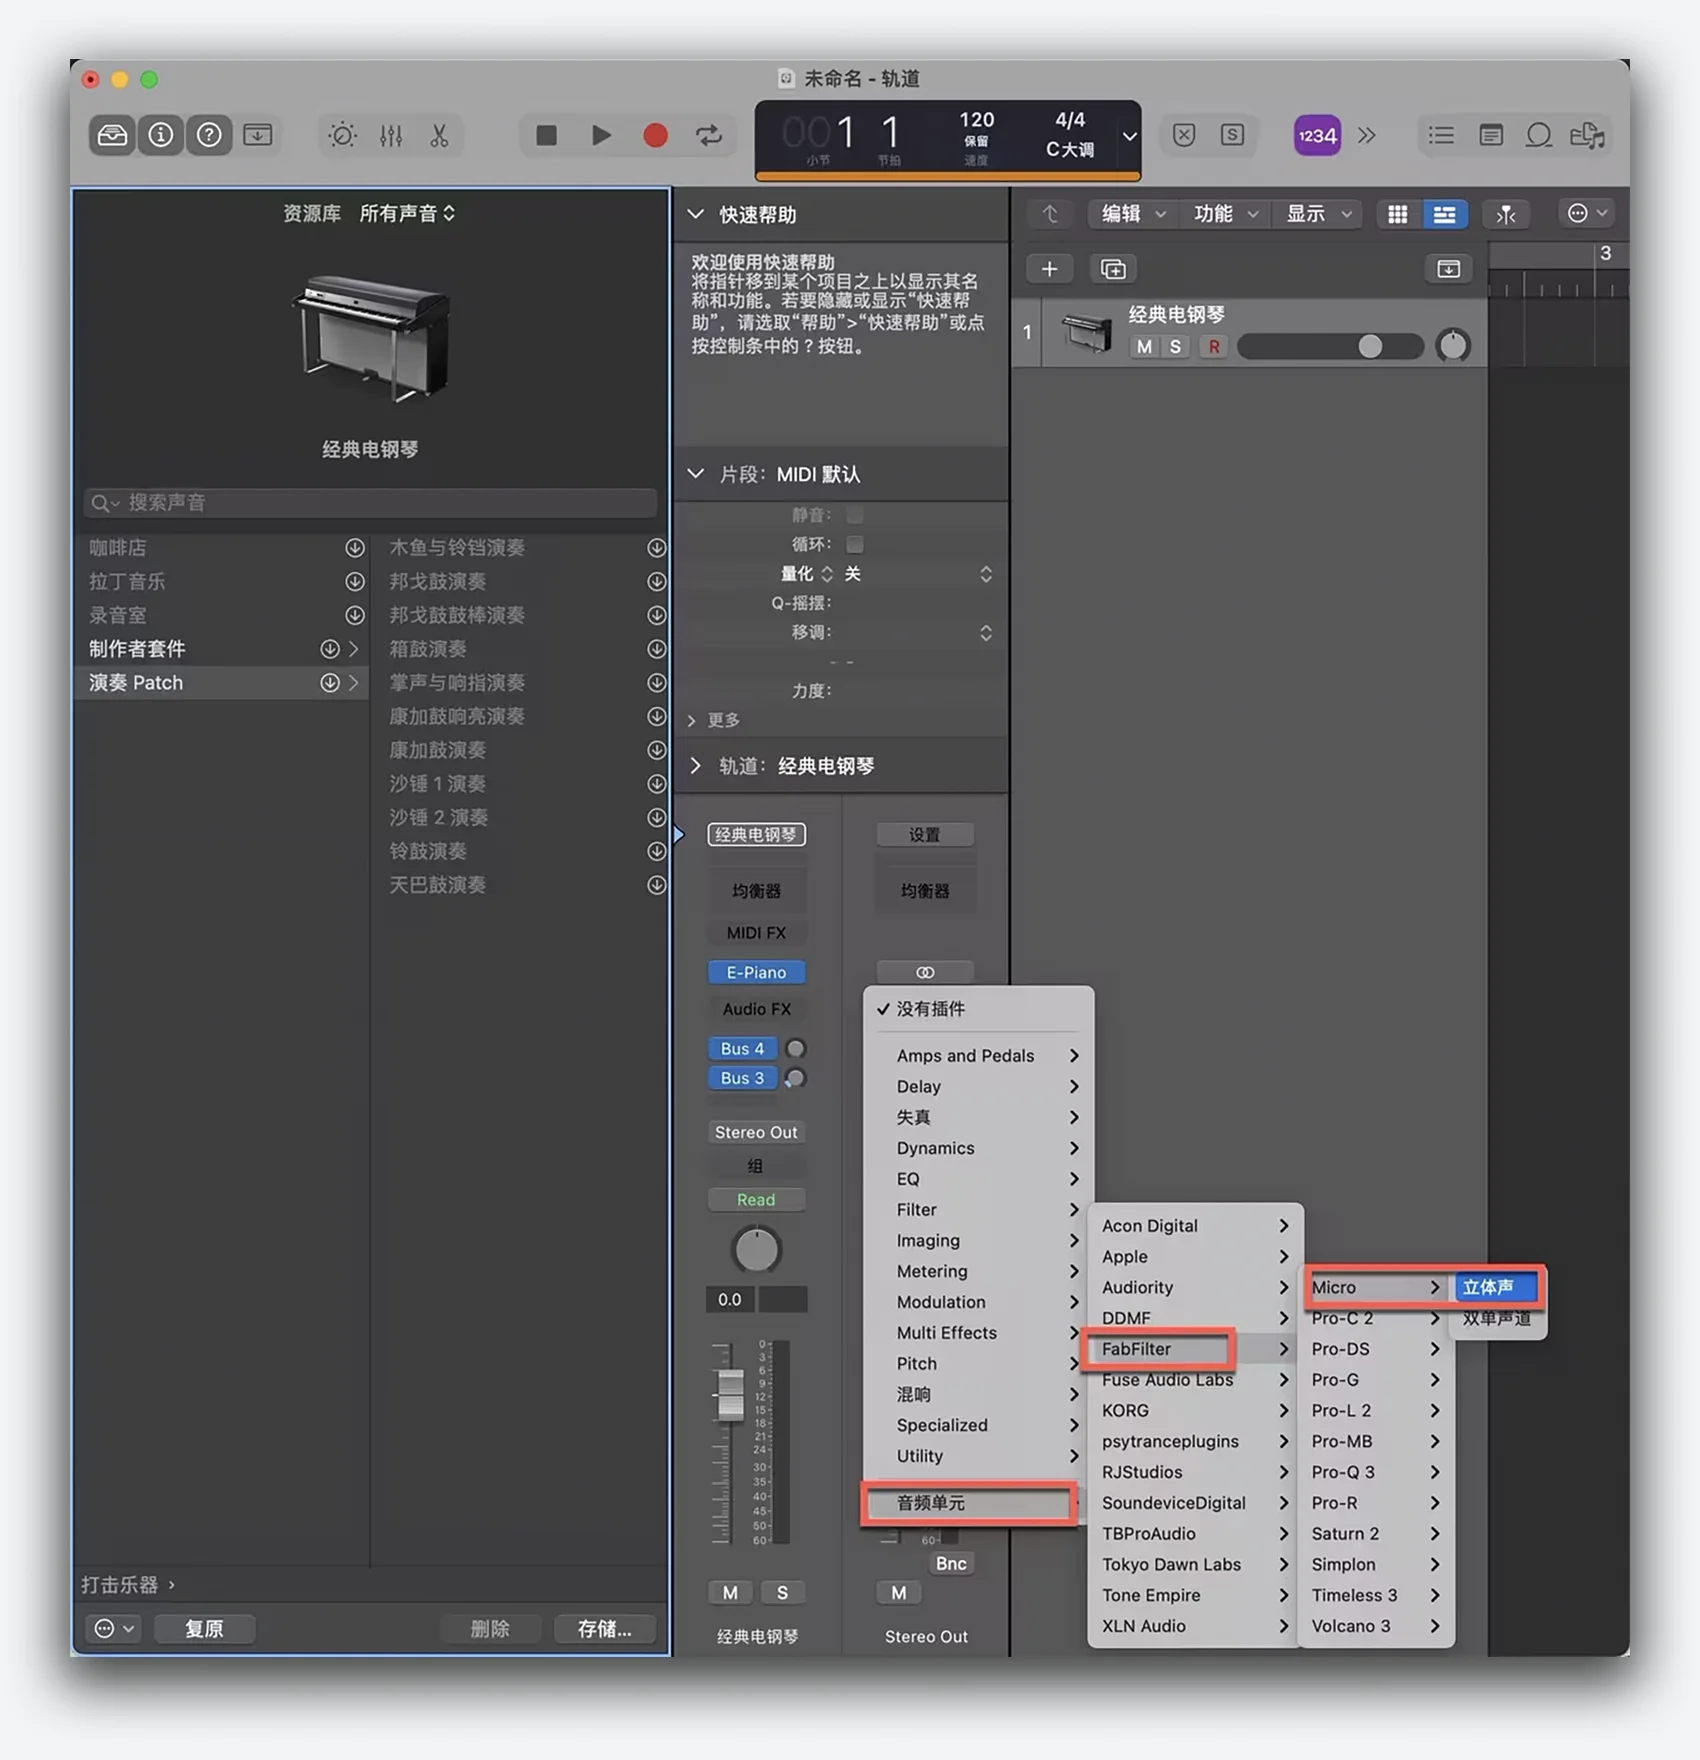1700x1760 pixels.
Task: Open the 音频单元 plugin submenu
Action: [969, 1502]
